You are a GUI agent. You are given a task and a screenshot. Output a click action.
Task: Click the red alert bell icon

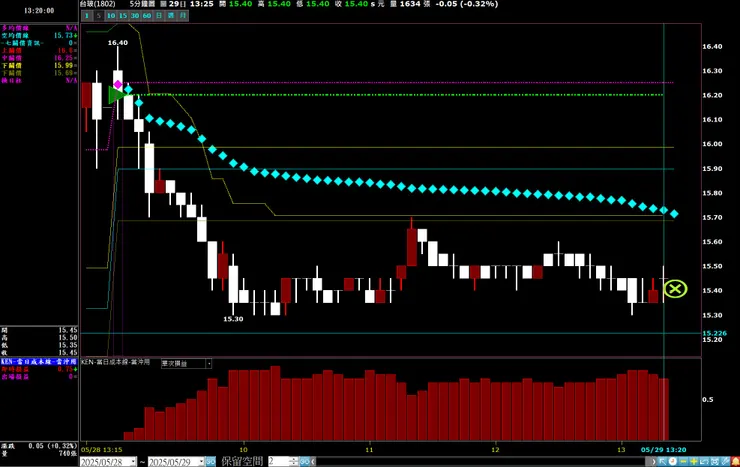[x=735, y=461]
